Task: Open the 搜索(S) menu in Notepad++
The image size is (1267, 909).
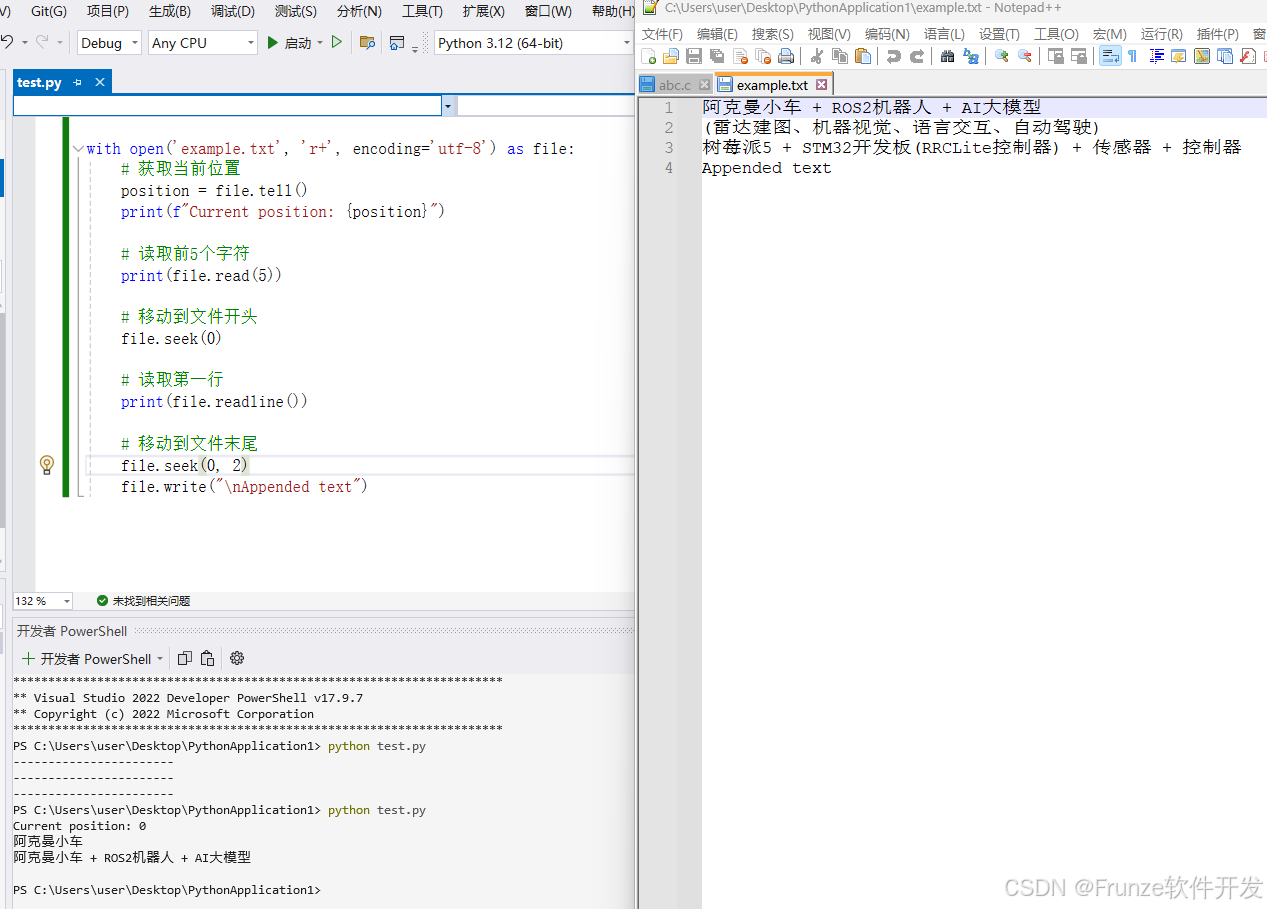Action: click(x=773, y=34)
